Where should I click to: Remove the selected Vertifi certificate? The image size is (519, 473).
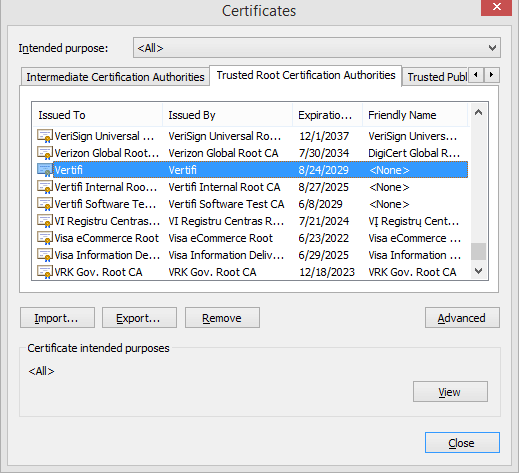pyautogui.click(x=222, y=318)
